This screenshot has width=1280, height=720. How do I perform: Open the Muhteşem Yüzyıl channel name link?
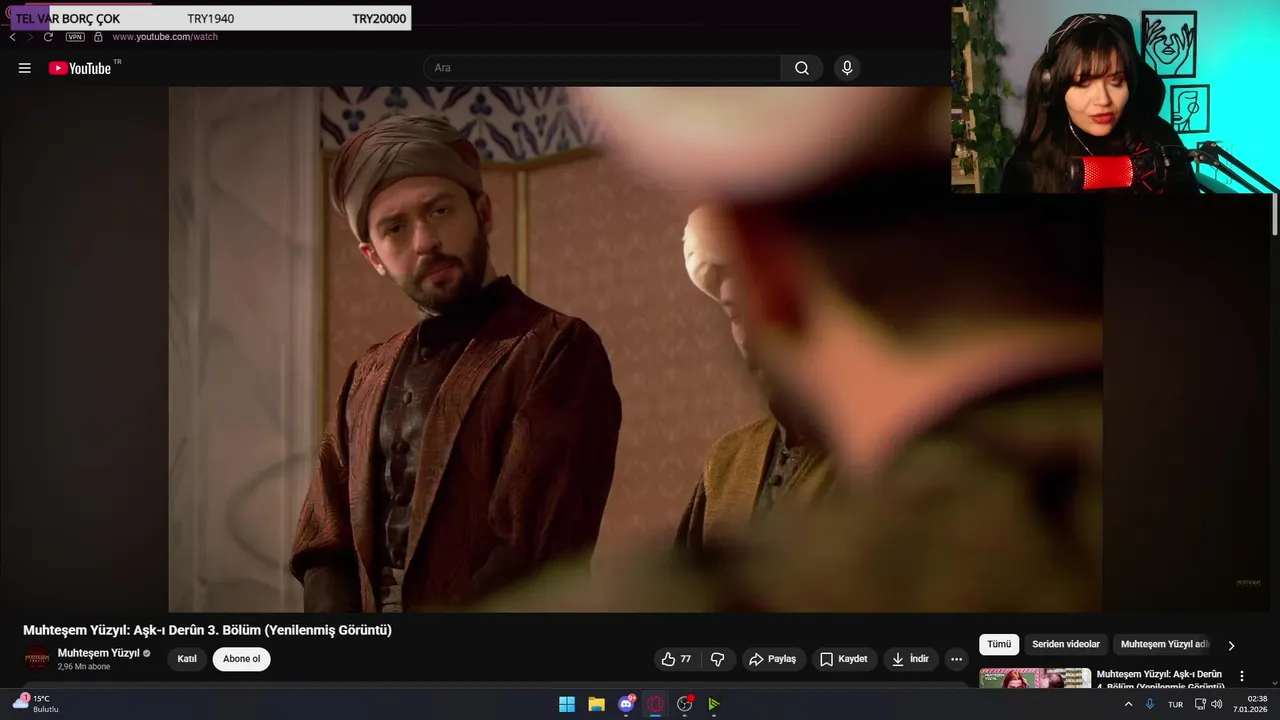point(98,653)
